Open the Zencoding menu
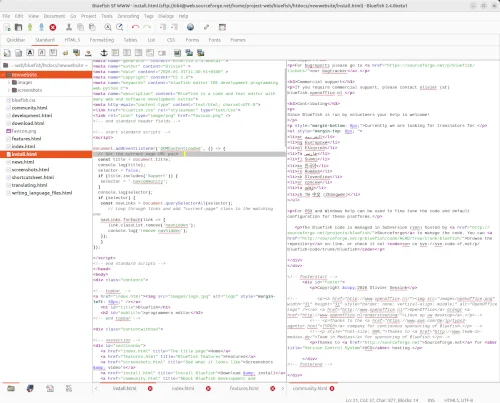The width and height of the screenshot is (500, 403). (128, 16)
